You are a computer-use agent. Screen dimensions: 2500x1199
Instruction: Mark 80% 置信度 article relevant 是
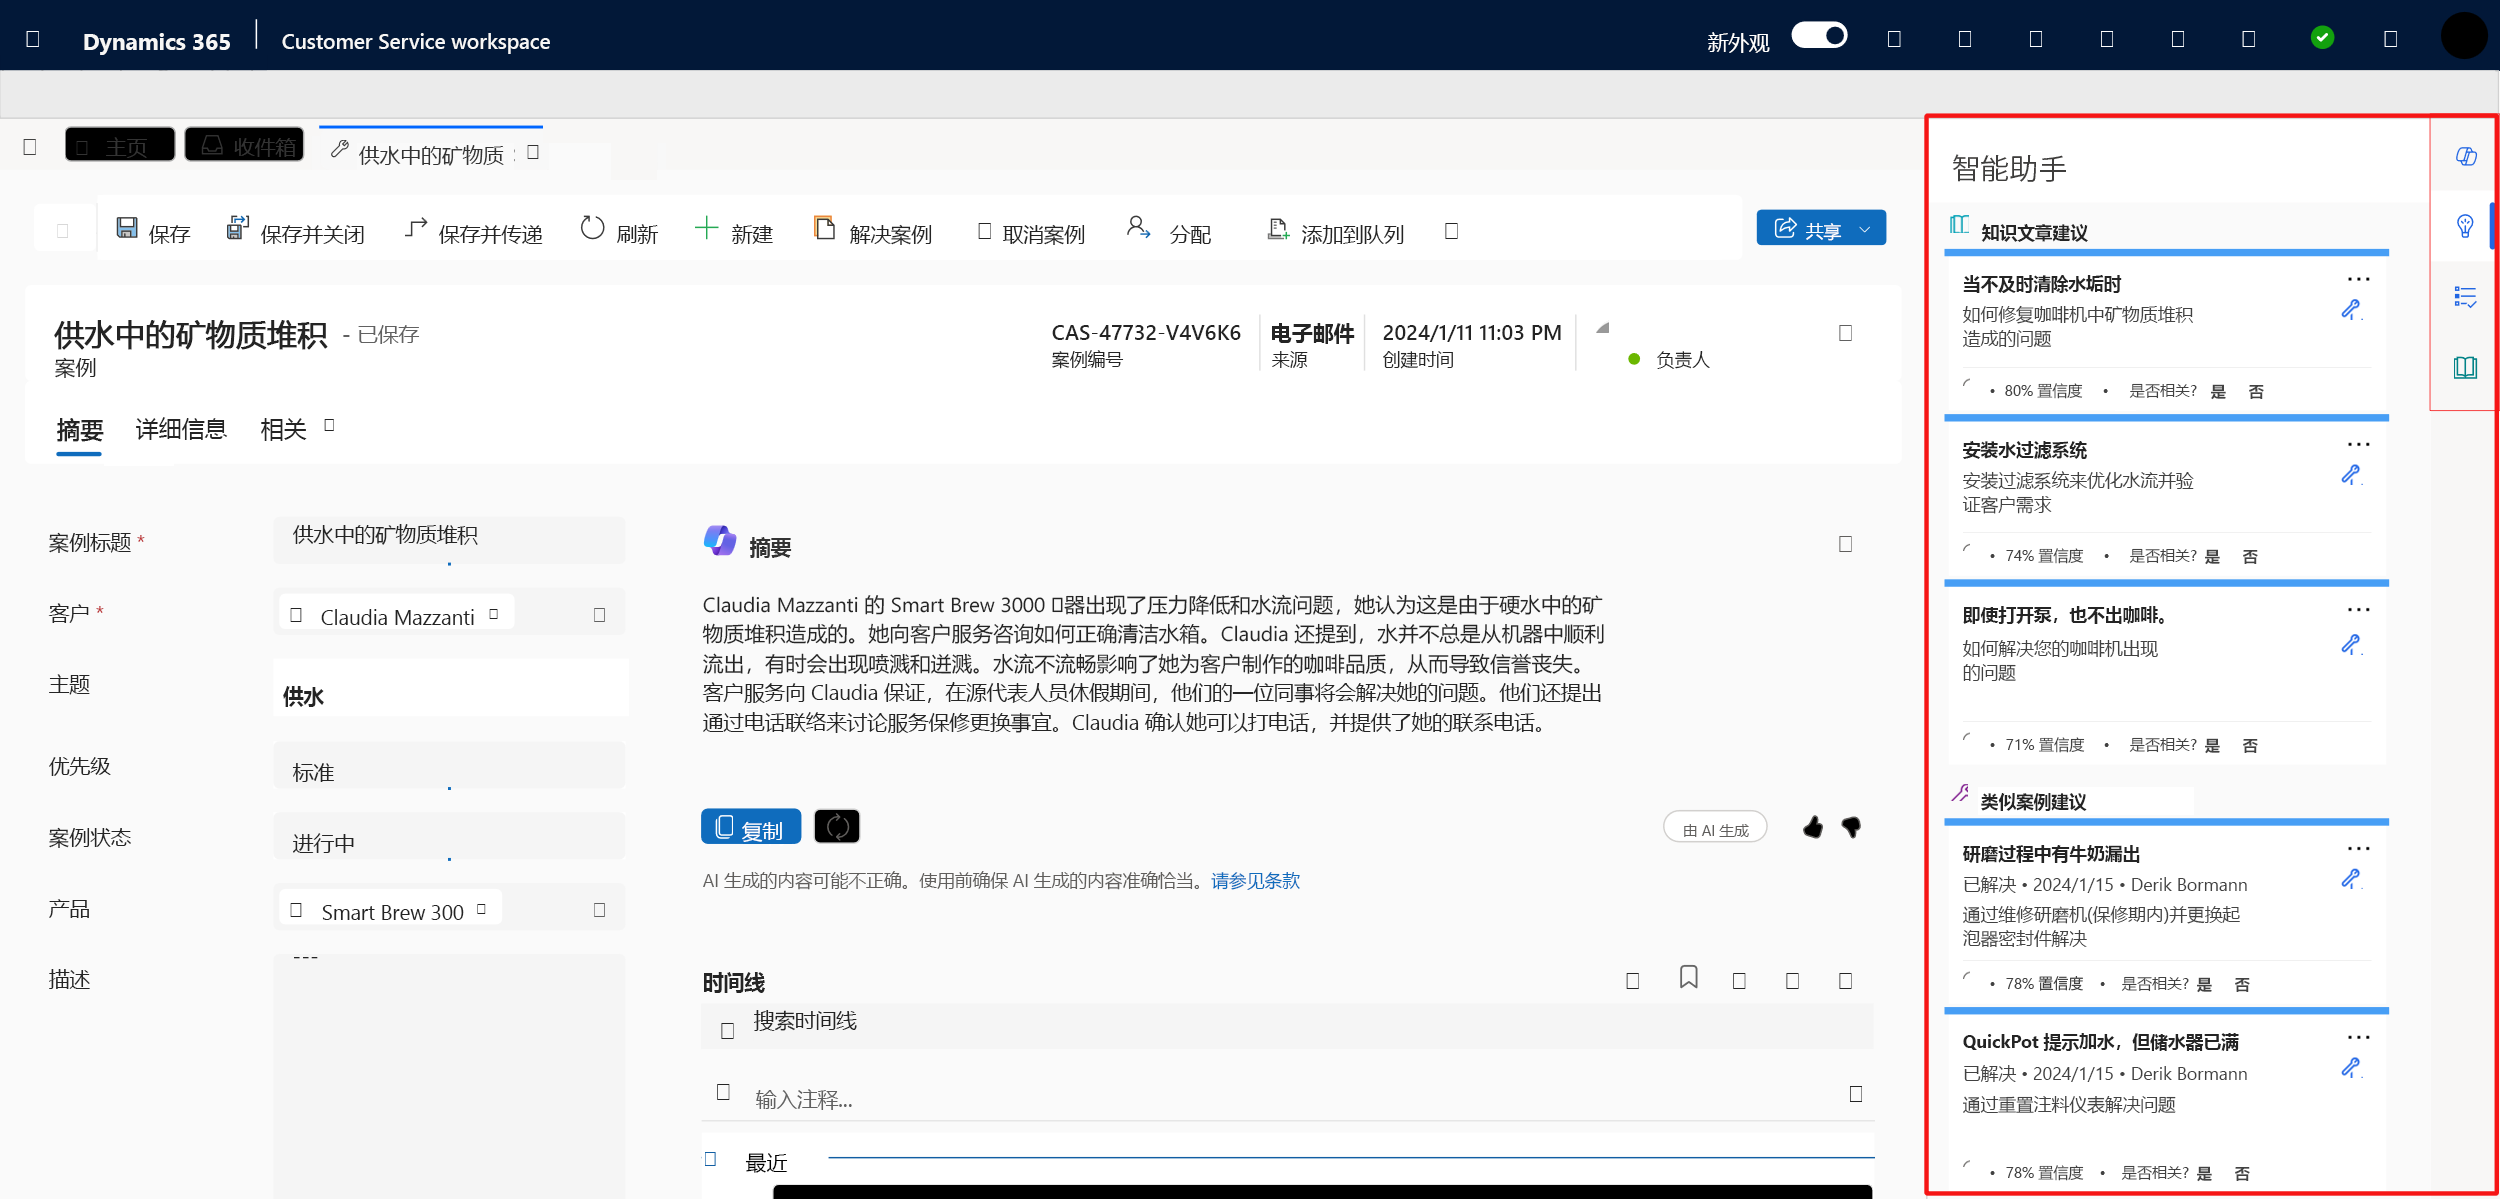tap(2218, 392)
